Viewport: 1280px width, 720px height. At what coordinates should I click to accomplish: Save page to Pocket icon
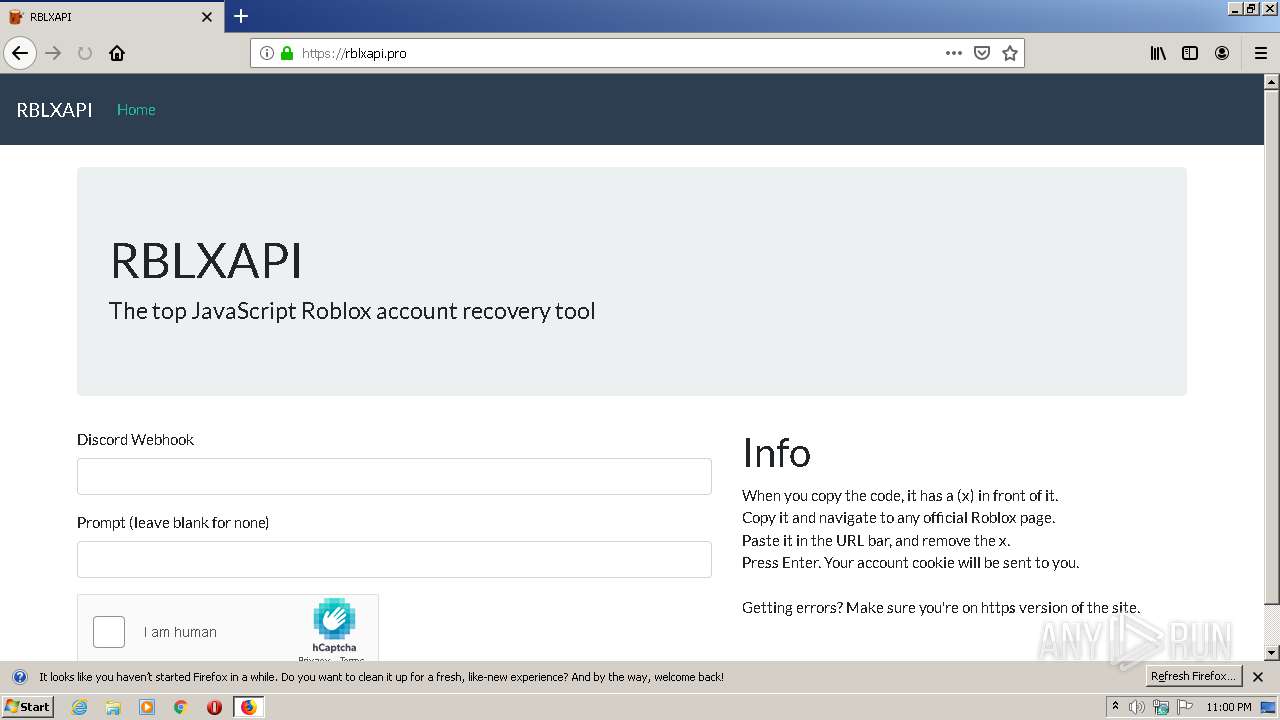click(x=982, y=53)
